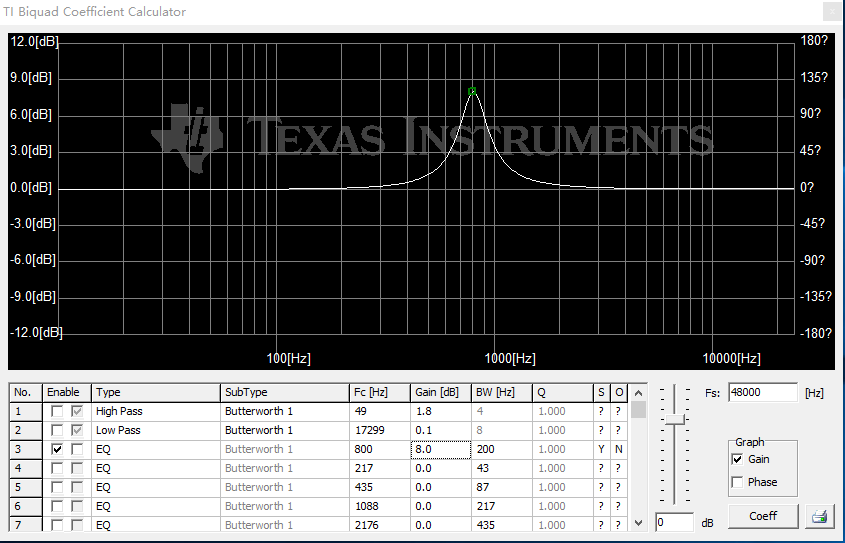This screenshot has height=543, width=845.
Task: Click the Fc value 217 in row 4
Action: (380, 469)
